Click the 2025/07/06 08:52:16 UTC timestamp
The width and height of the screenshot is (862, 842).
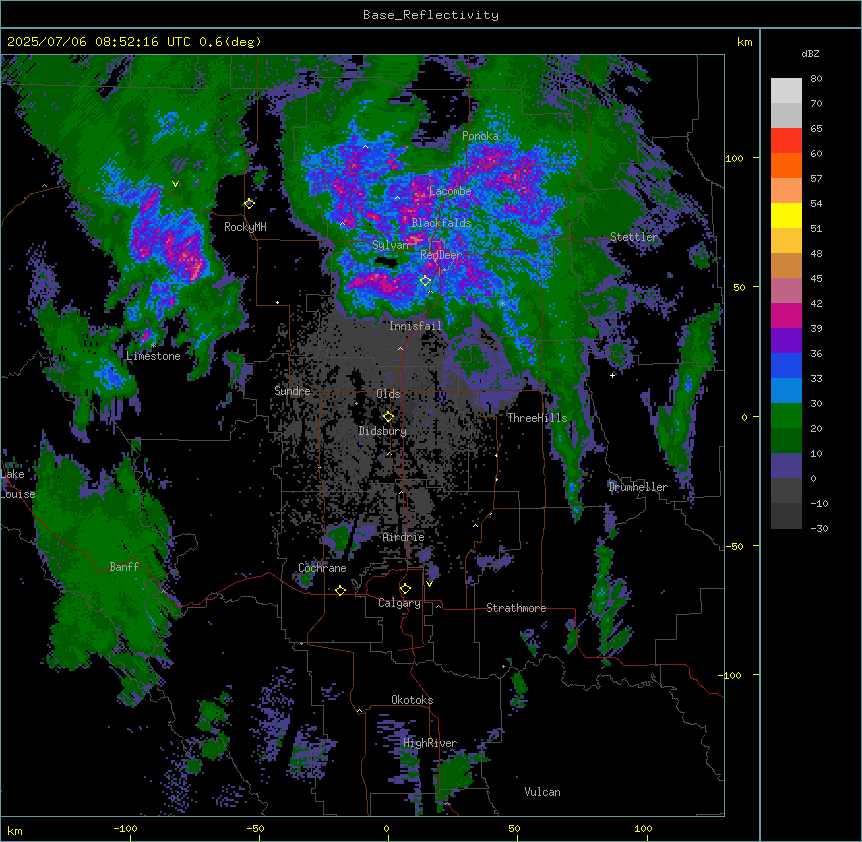[101, 42]
